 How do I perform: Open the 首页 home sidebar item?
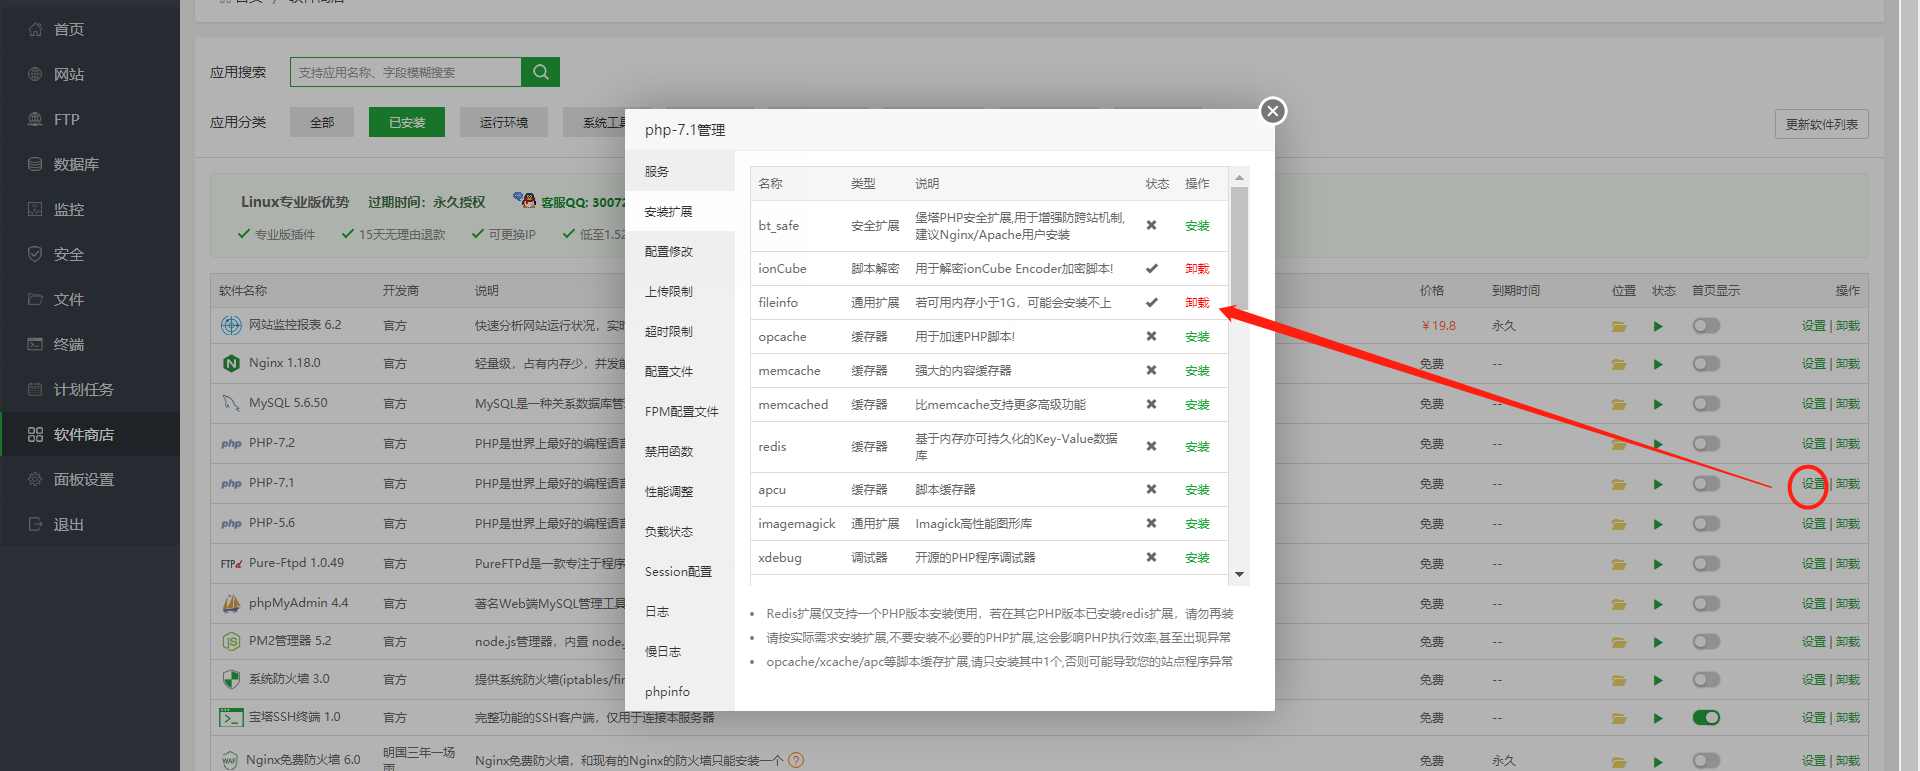tap(69, 30)
